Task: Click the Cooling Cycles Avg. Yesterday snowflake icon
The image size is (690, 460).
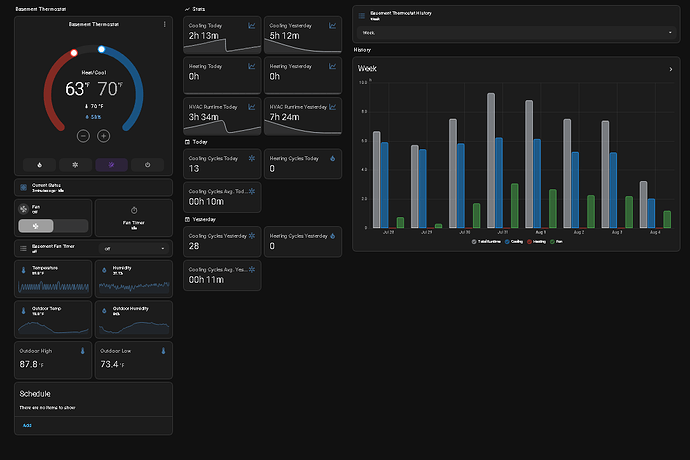Action: point(252,269)
